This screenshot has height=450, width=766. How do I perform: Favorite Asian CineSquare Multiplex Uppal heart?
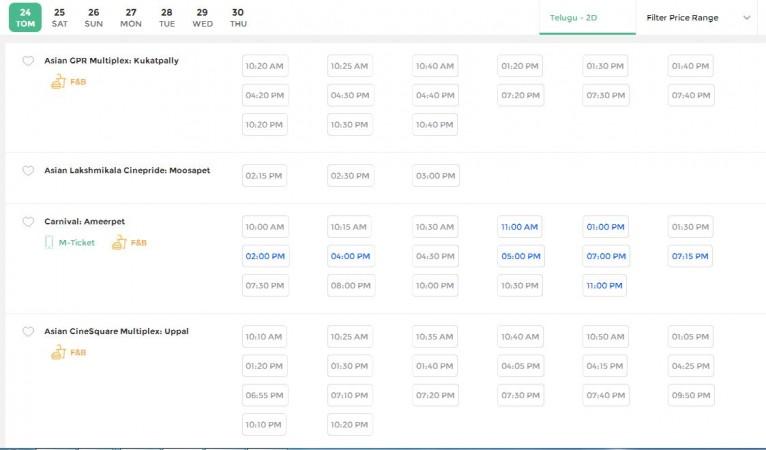point(28,332)
